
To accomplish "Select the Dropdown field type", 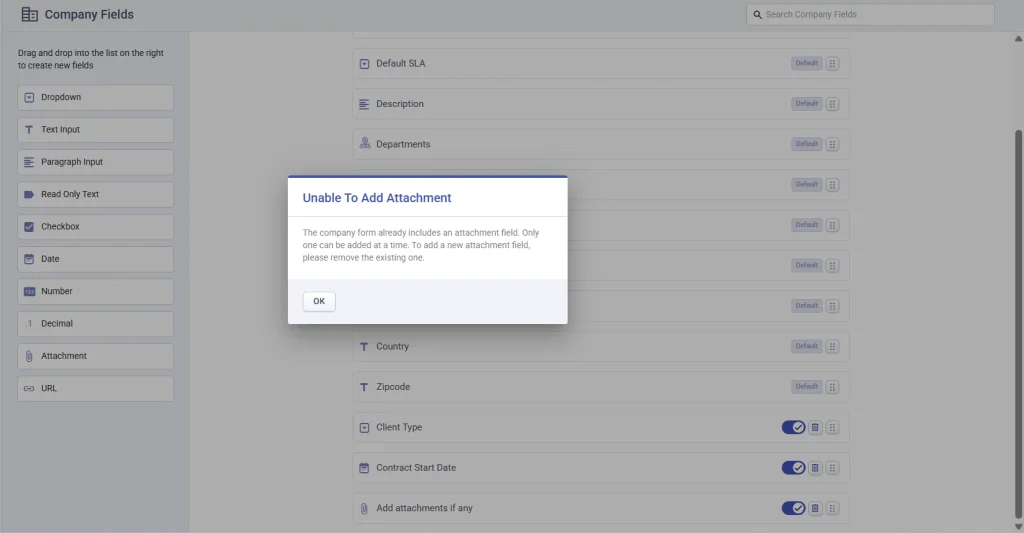I will (x=95, y=97).
